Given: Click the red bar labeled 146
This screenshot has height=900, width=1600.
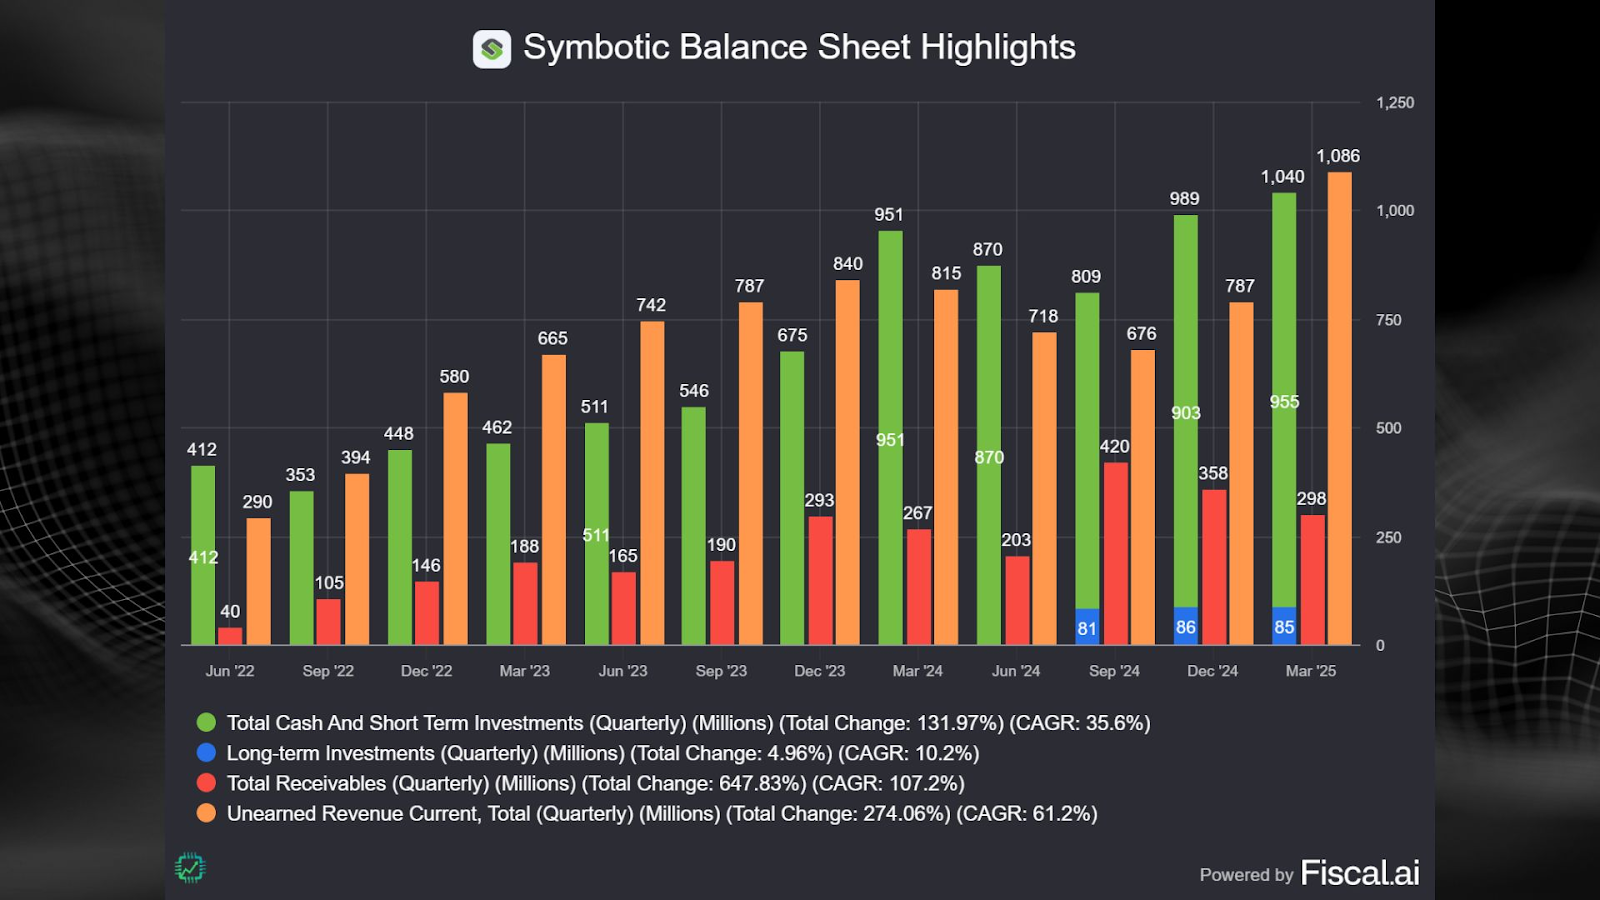Looking at the screenshot, I should point(427,613).
